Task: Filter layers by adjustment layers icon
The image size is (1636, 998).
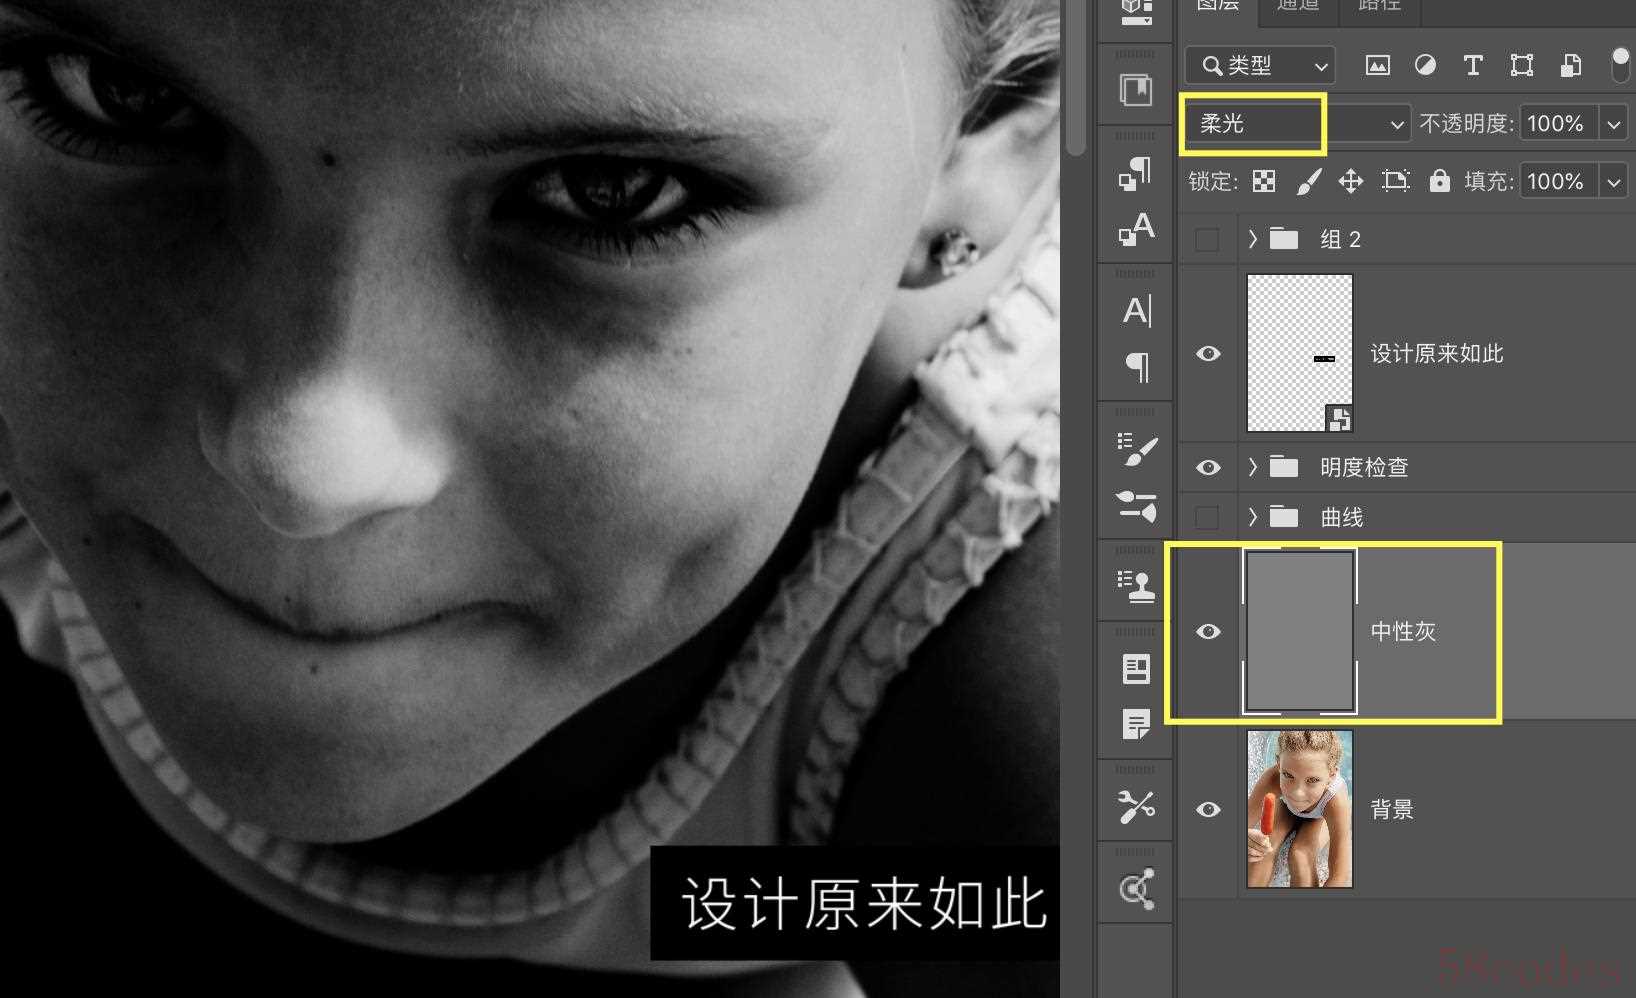Action: (x=1425, y=66)
